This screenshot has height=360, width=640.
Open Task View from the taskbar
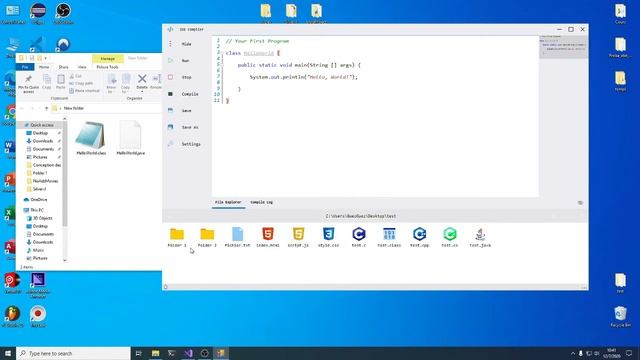[x=139, y=353]
